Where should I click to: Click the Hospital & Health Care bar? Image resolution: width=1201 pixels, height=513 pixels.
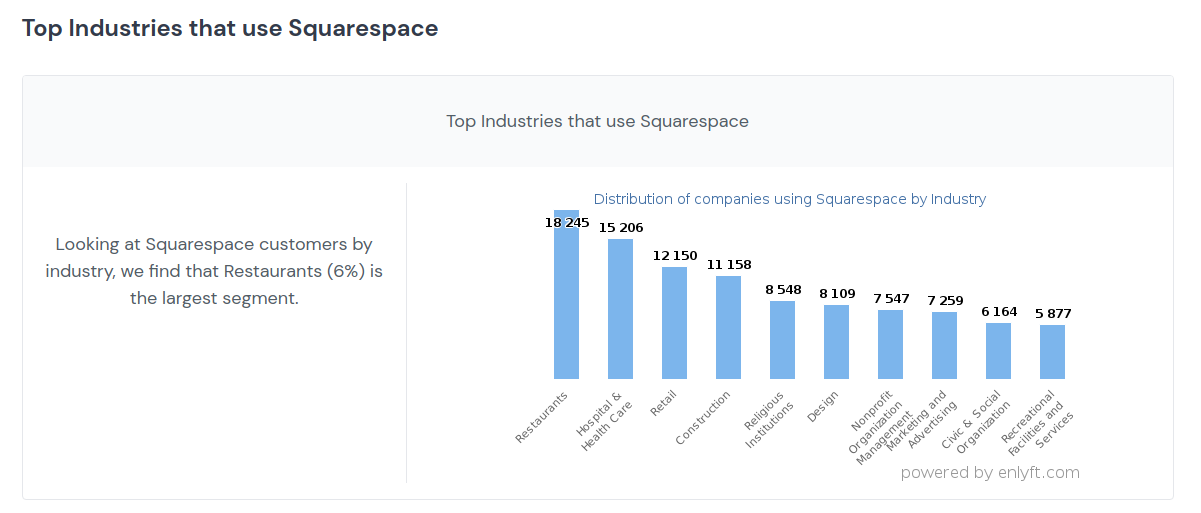620,309
